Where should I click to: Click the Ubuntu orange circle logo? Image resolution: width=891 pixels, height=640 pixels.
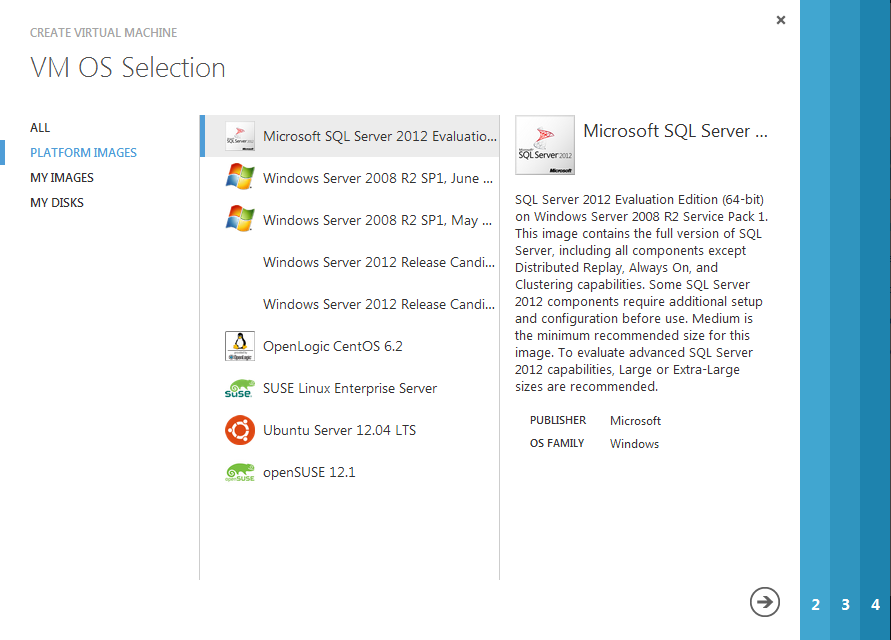pyautogui.click(x=240, y=430)
